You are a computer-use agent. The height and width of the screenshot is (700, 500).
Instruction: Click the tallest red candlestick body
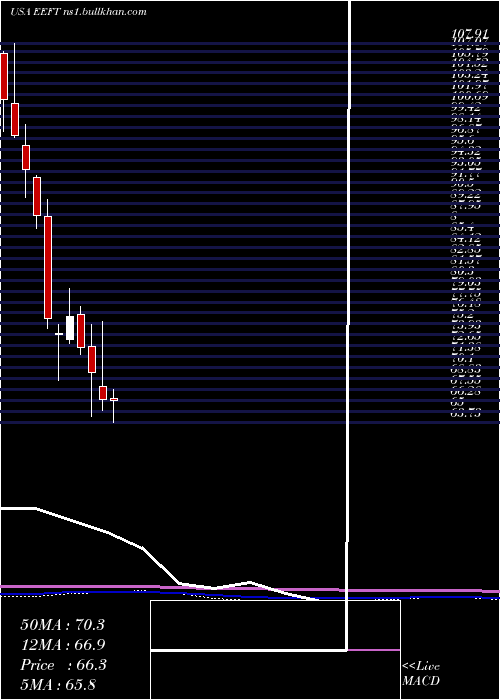click(48, 267)
